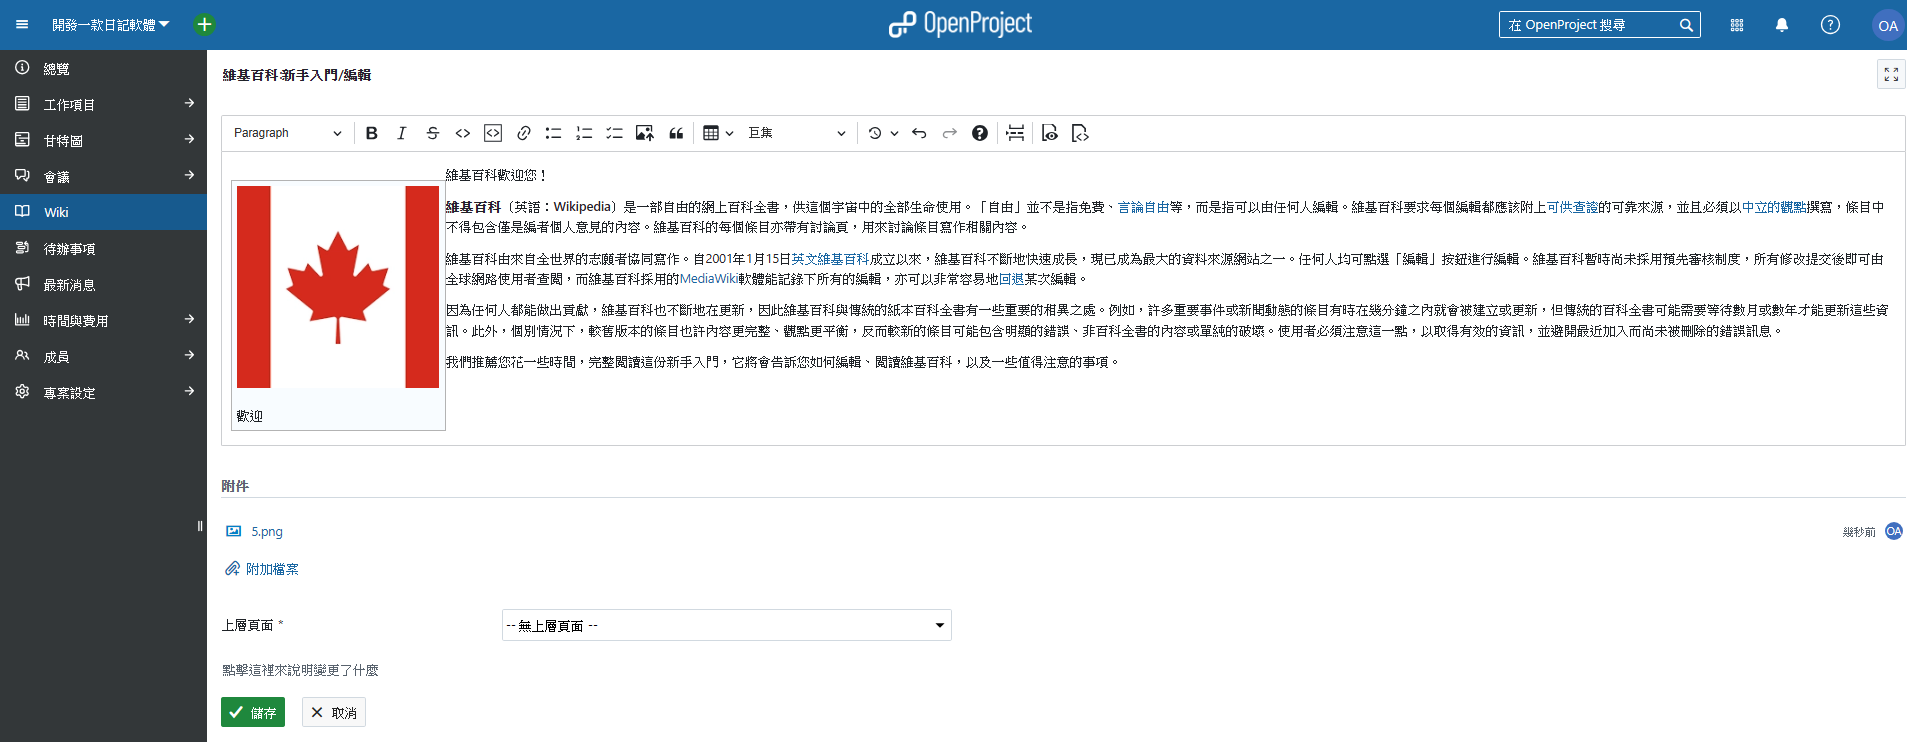This screenshot has height=742, width=1907.
Task: Click the 言論自由 link in text
Action: [x=1143, y=207]
